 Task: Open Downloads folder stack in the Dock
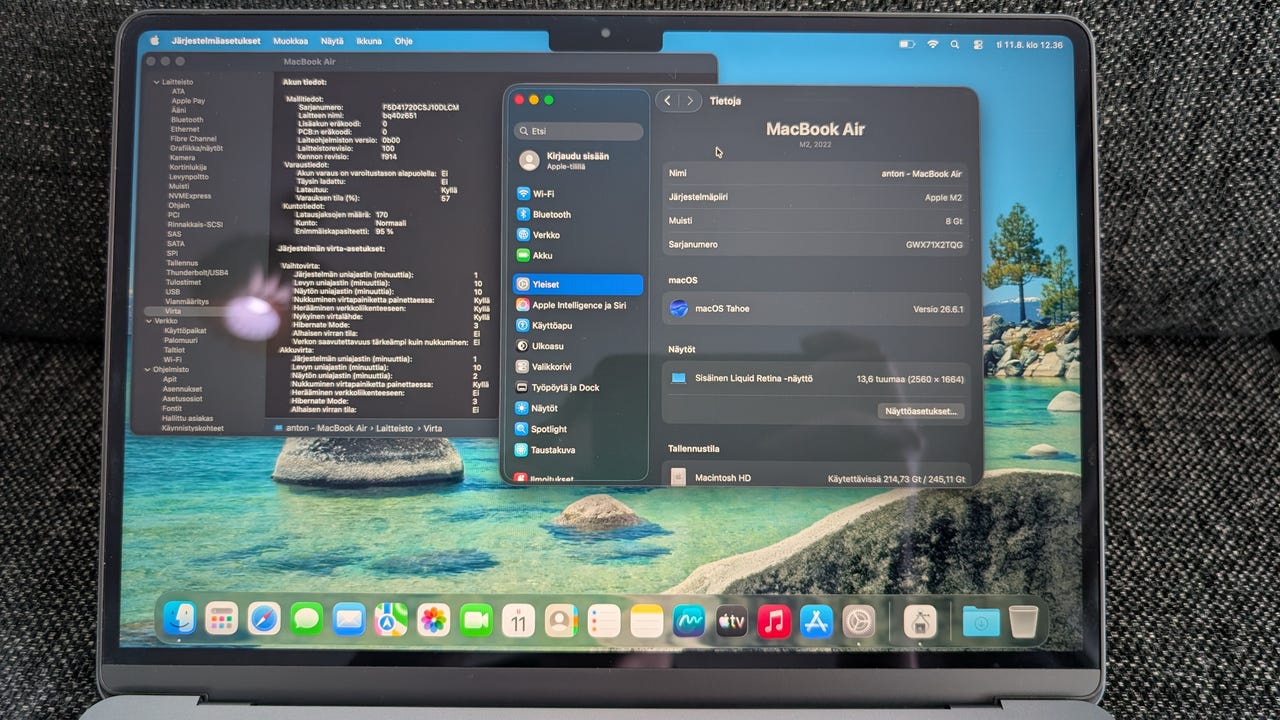pyautogui.click(x=981, y=622)
